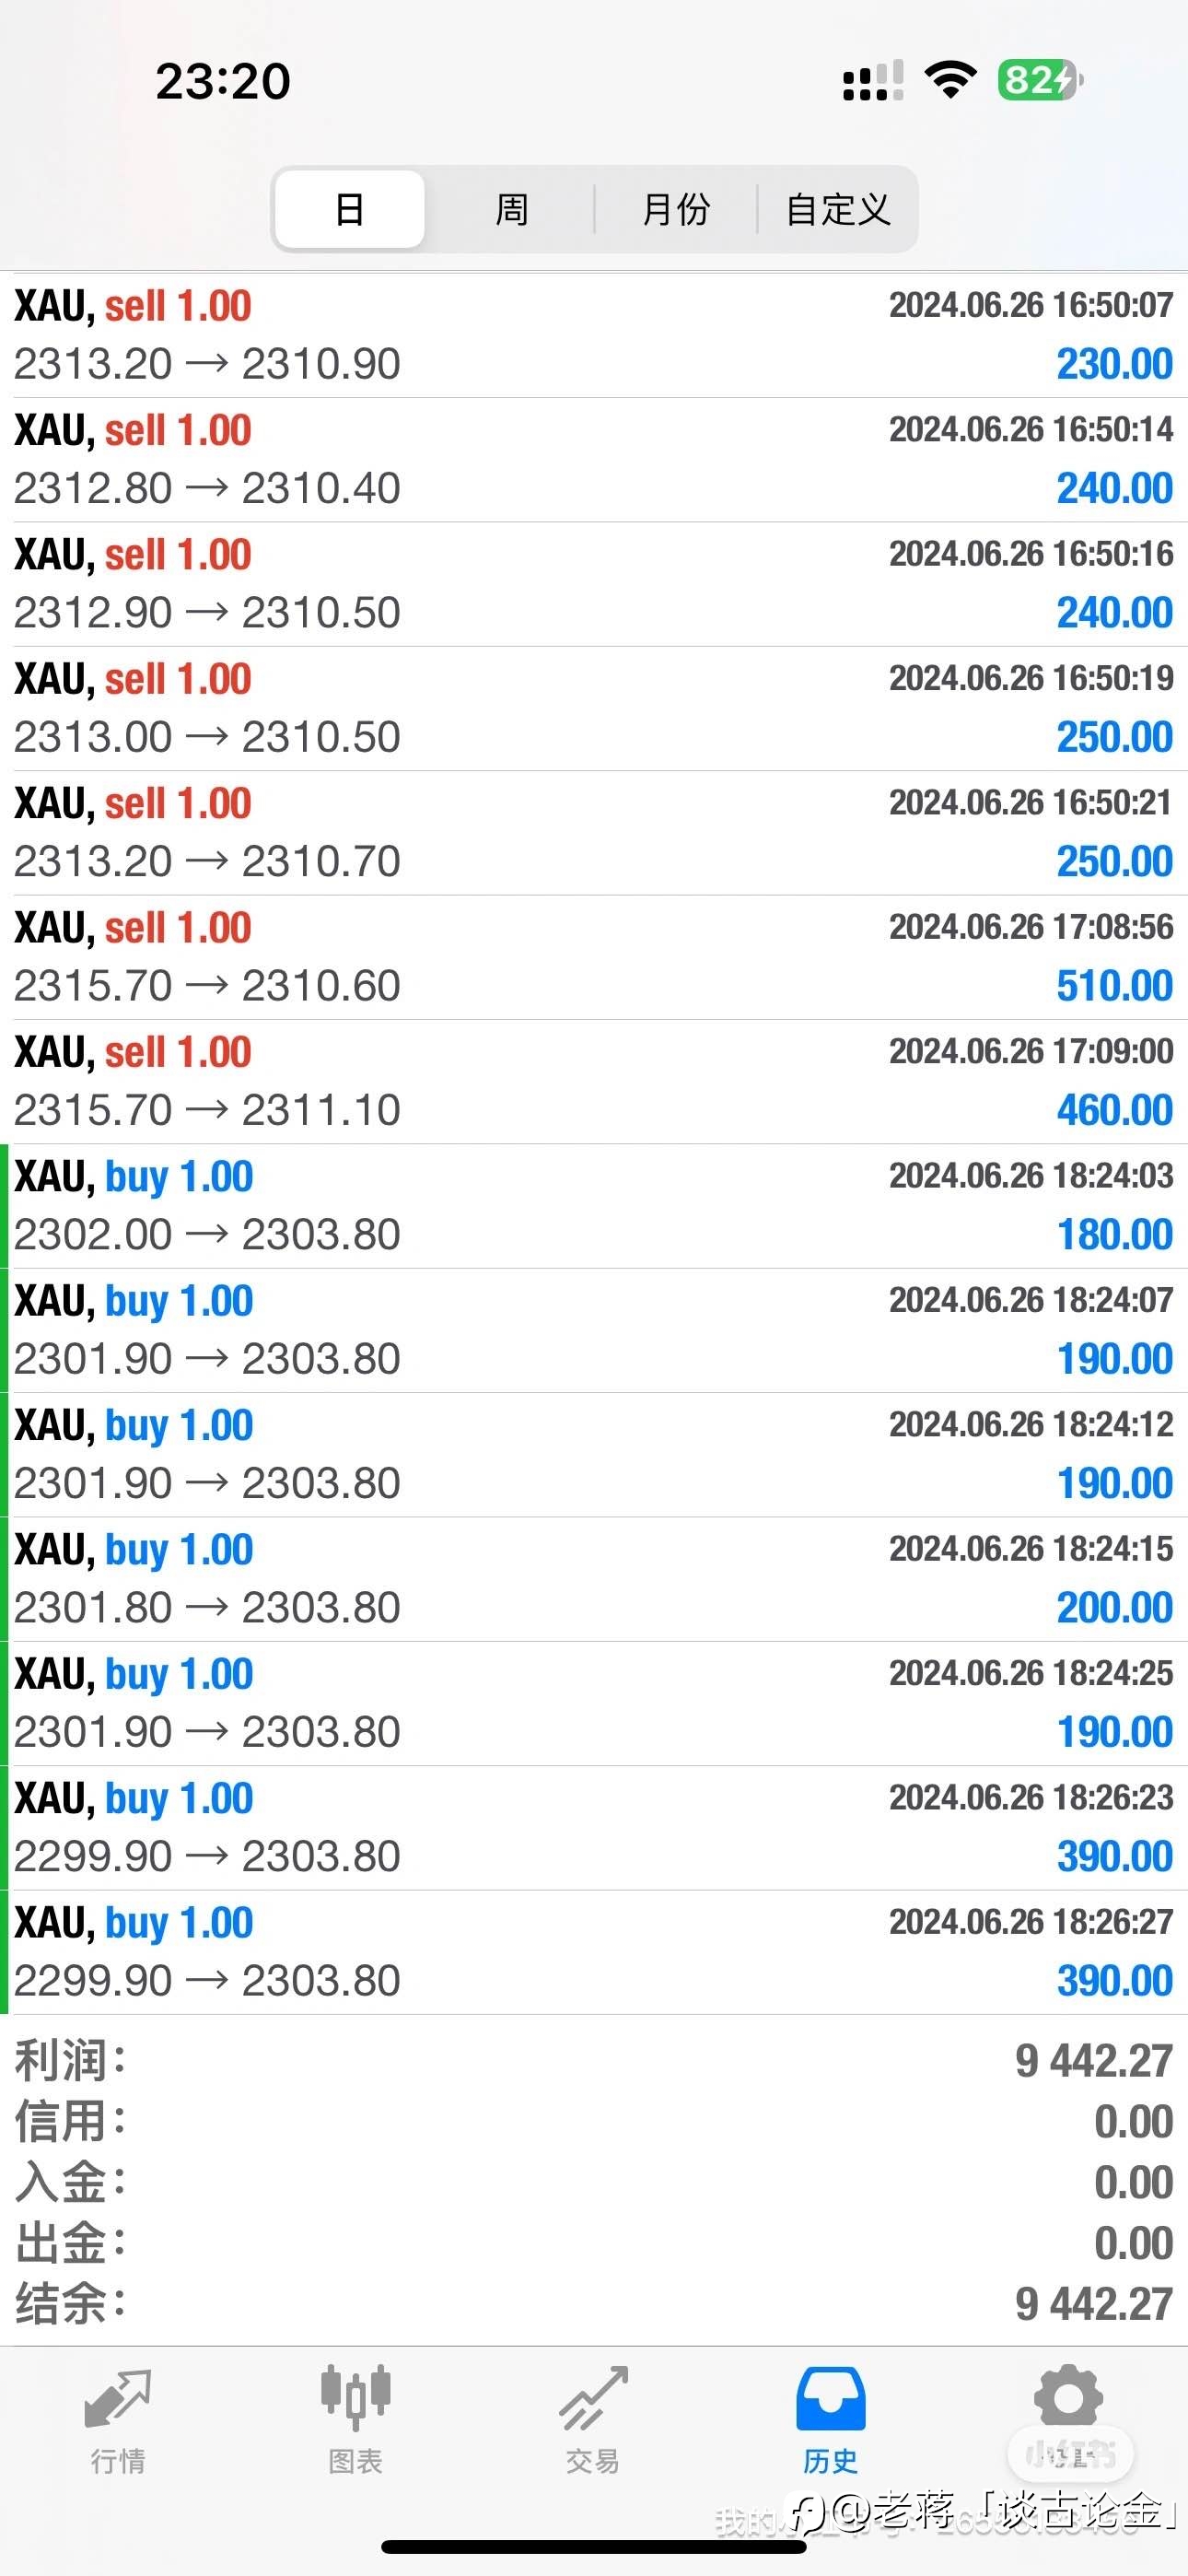Open settings gear icon in bottom bar

click(1067, 2396)
